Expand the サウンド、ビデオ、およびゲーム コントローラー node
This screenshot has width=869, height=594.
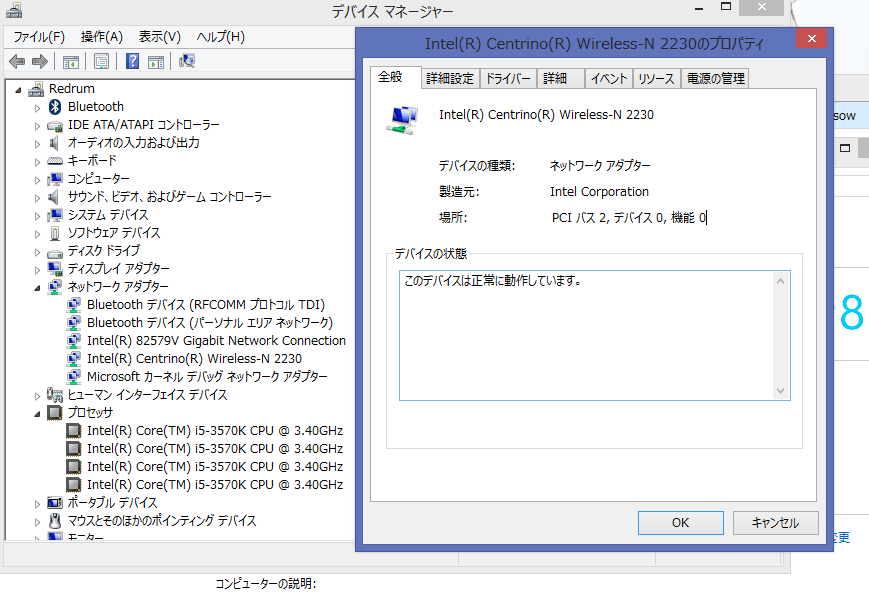tap(37, 198)
